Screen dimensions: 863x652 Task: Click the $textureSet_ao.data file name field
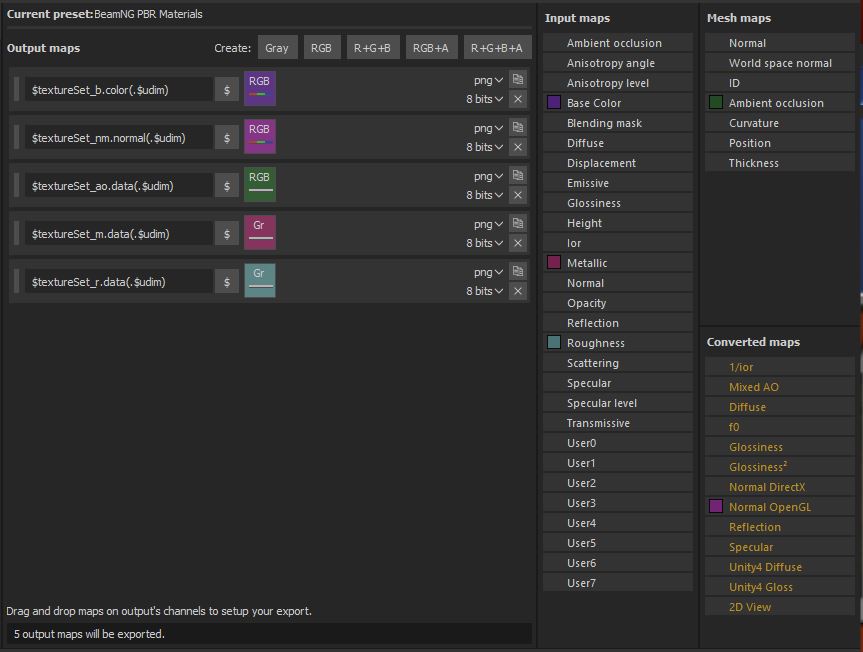119,186
